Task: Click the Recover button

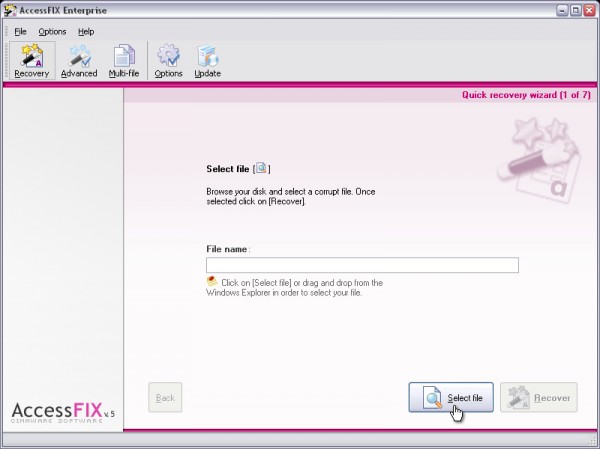Action: point(539,397)
